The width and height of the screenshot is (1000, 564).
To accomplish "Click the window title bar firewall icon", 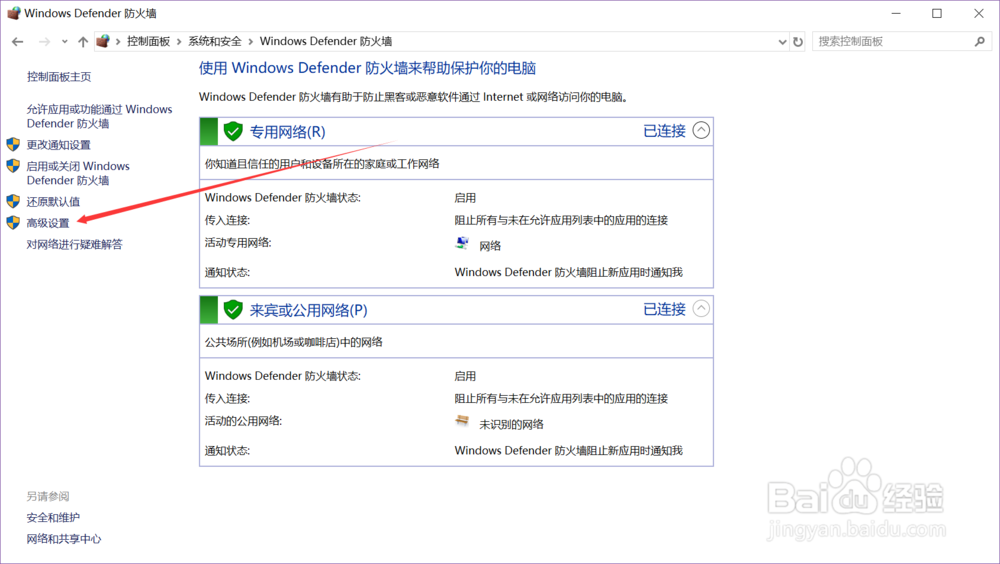I will click(13, 13).
